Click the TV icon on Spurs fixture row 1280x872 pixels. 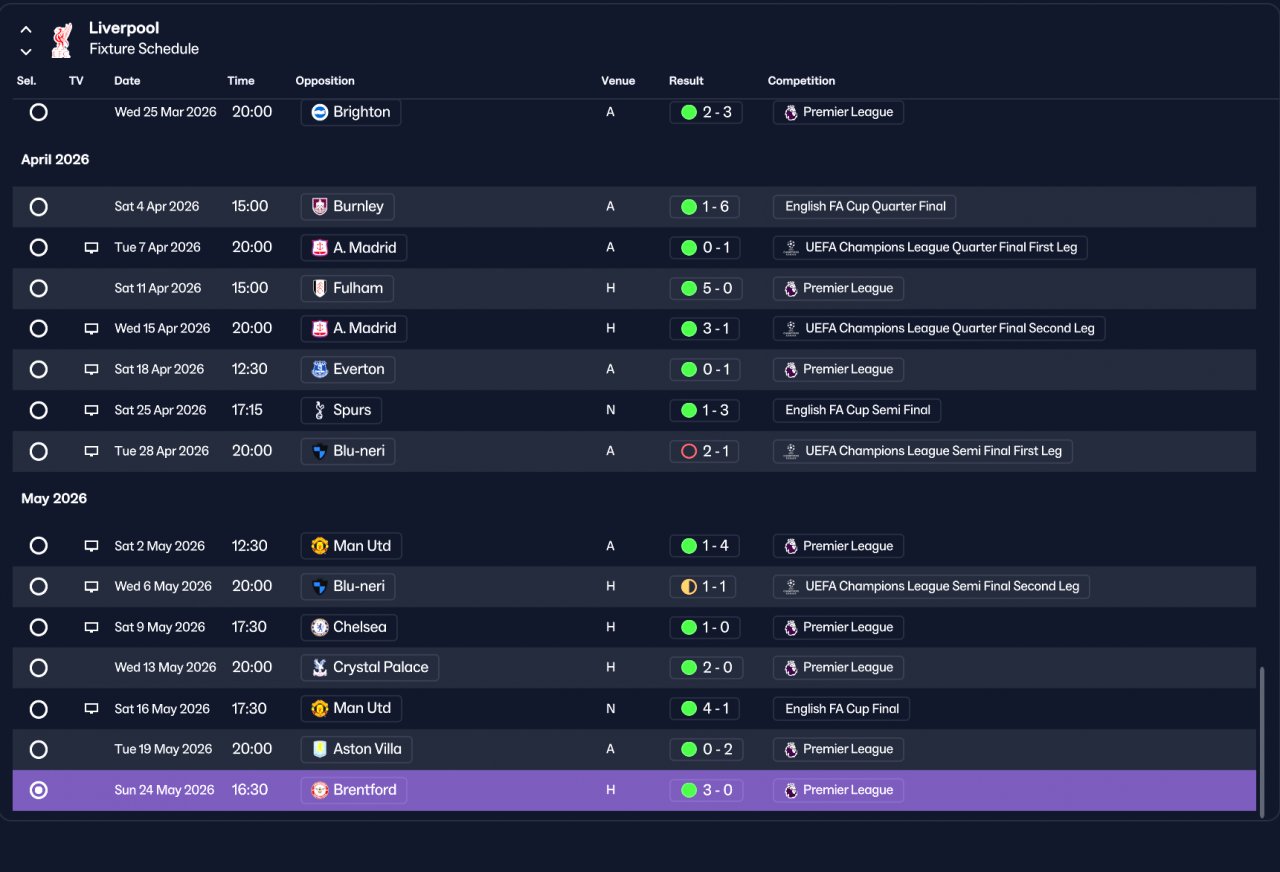pos(91,411)
